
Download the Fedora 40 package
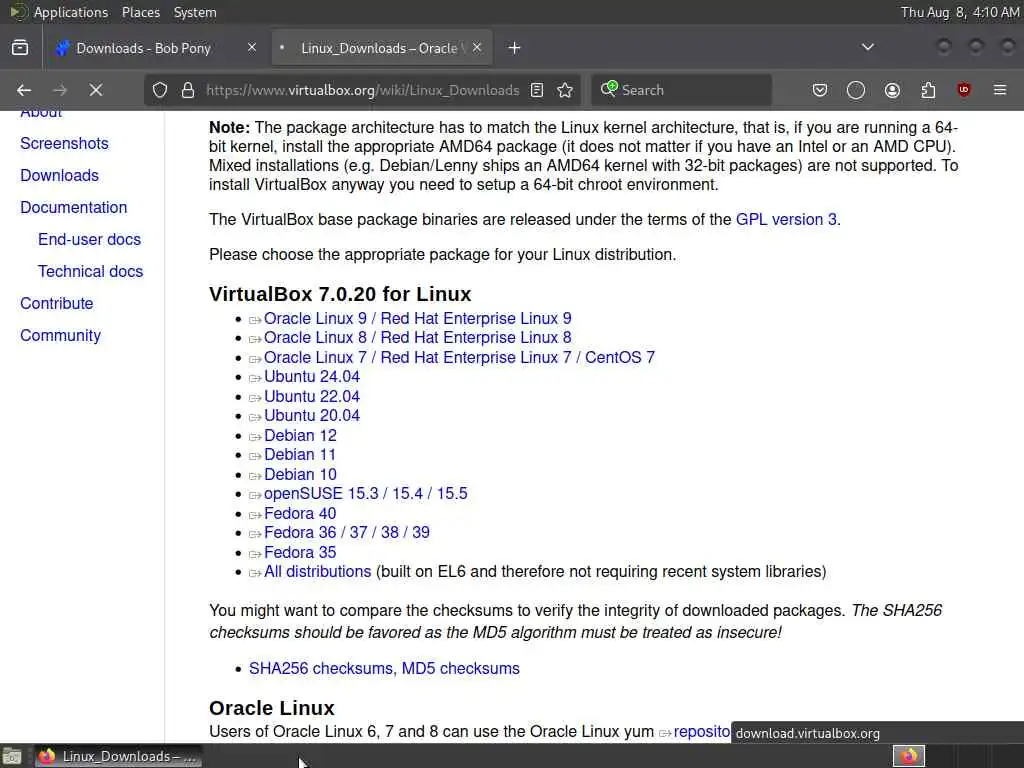tap(300, 514)
